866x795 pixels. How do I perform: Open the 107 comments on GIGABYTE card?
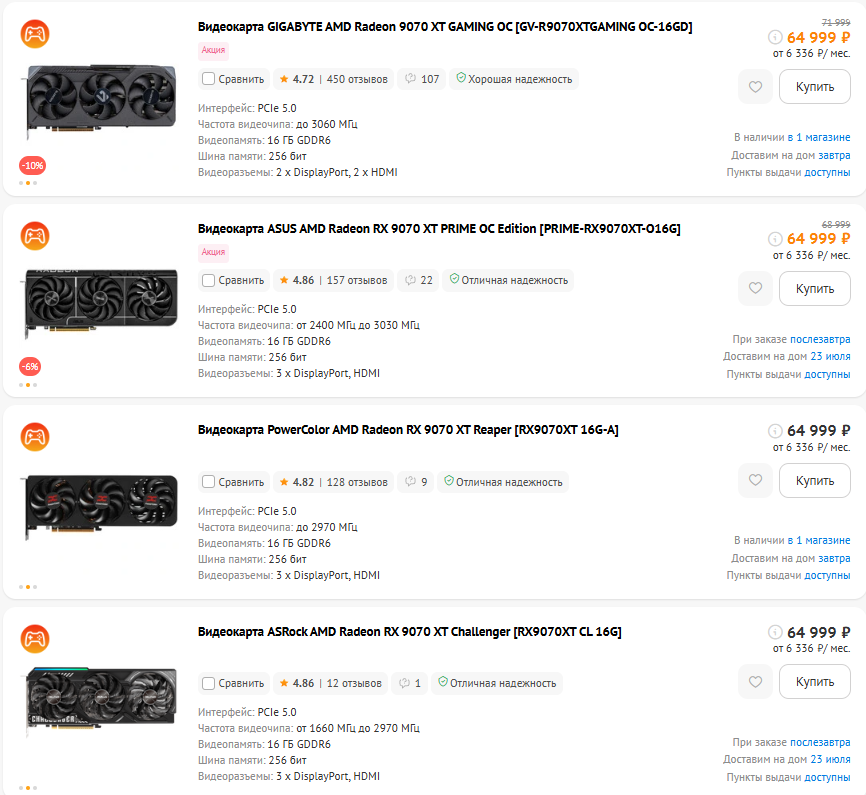point(422,79)
